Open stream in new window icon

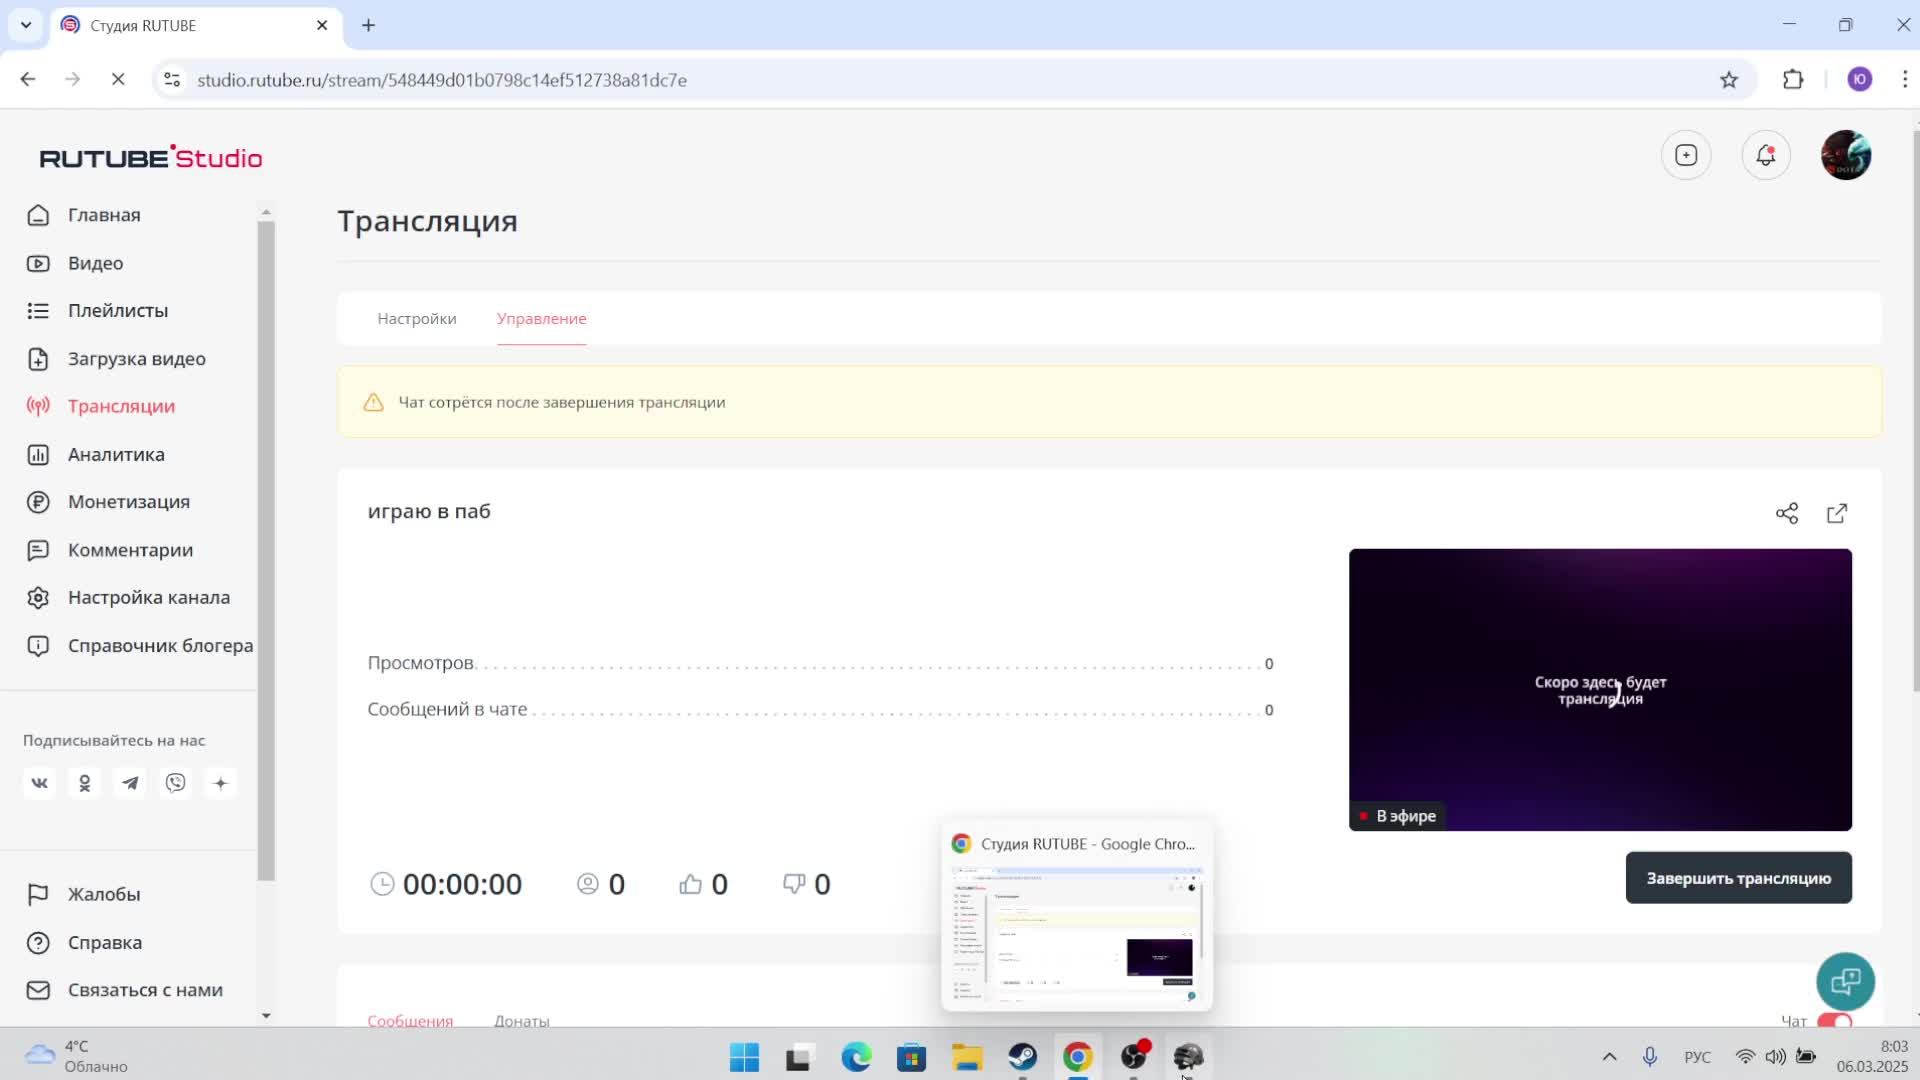pos(1837,514)
